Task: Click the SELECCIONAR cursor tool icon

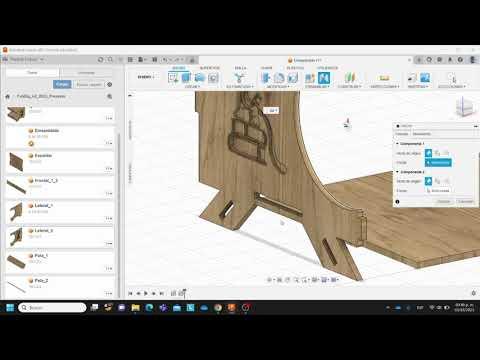Action: point(452,78)
